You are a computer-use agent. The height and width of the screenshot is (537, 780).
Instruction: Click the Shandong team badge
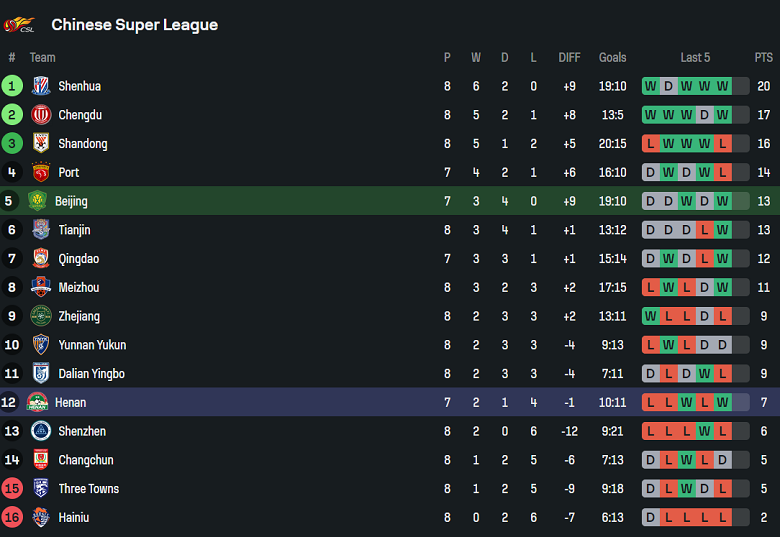tap(41, 144)
